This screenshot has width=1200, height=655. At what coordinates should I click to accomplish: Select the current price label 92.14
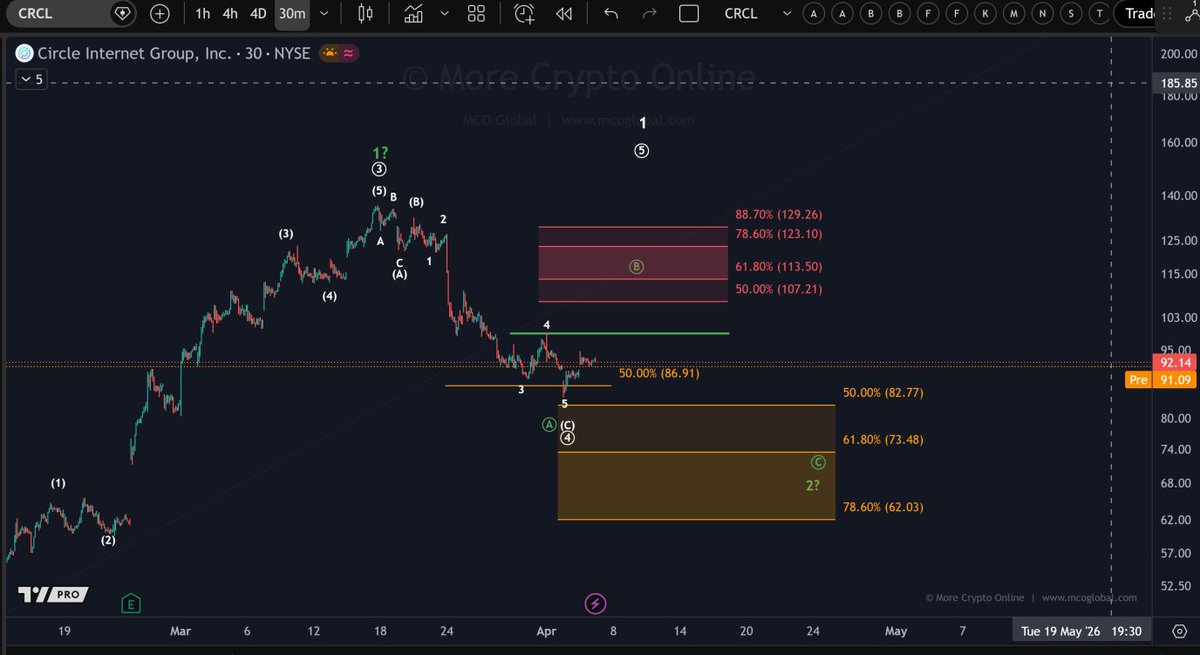[x=1173, y=362]
